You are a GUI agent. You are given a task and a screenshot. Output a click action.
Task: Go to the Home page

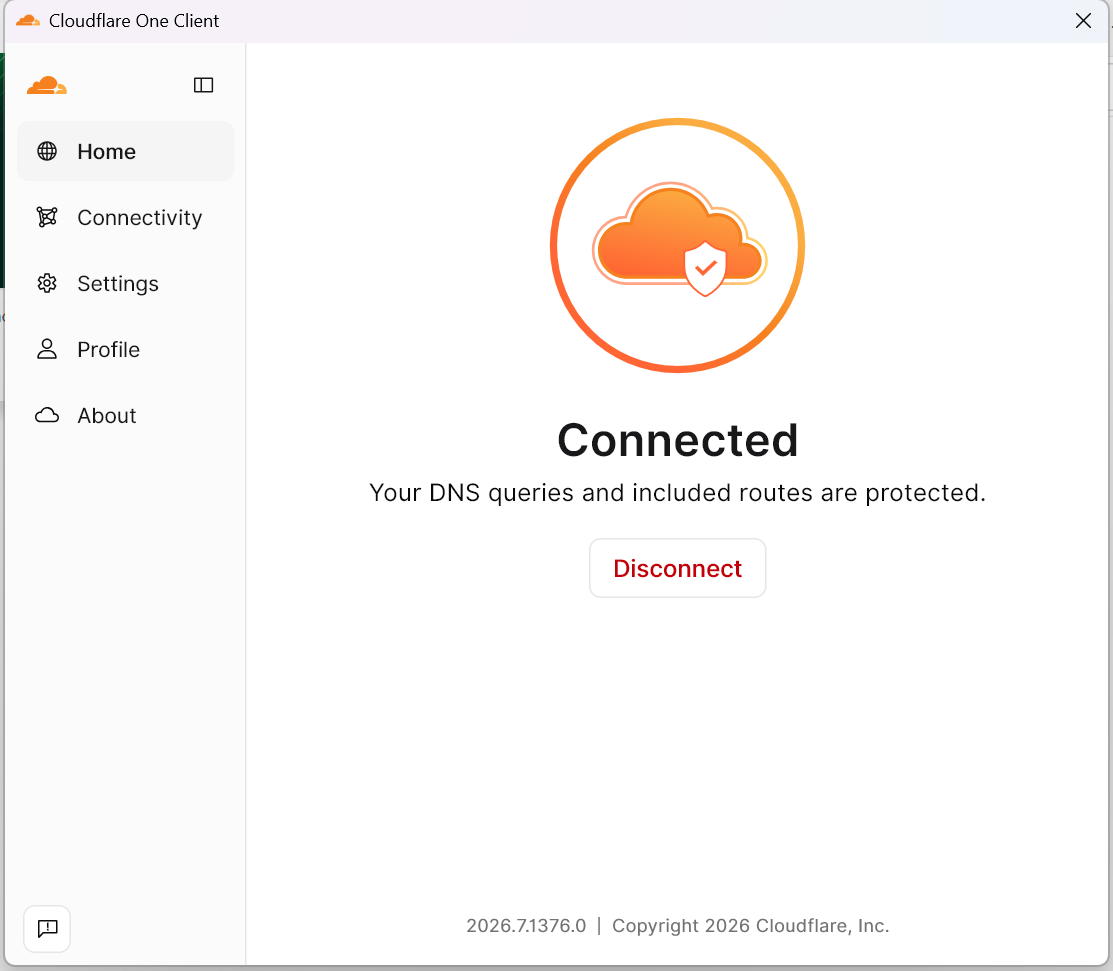126,151
